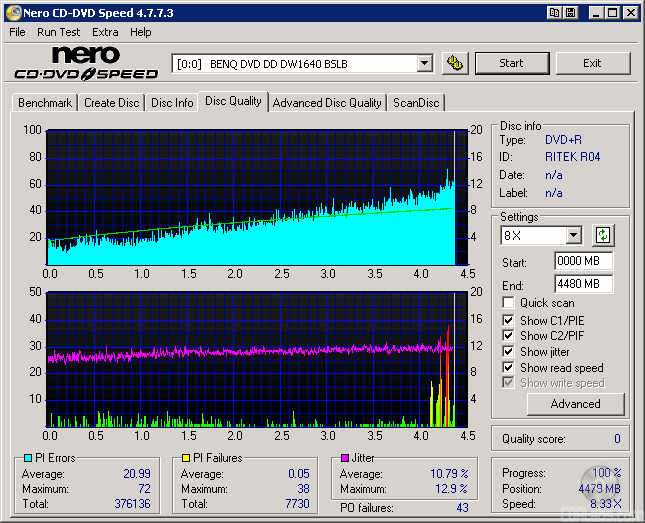Click the cyan PI Errors color swatch
This screenshot has width=645, height=523.
[x=27, y=458]
